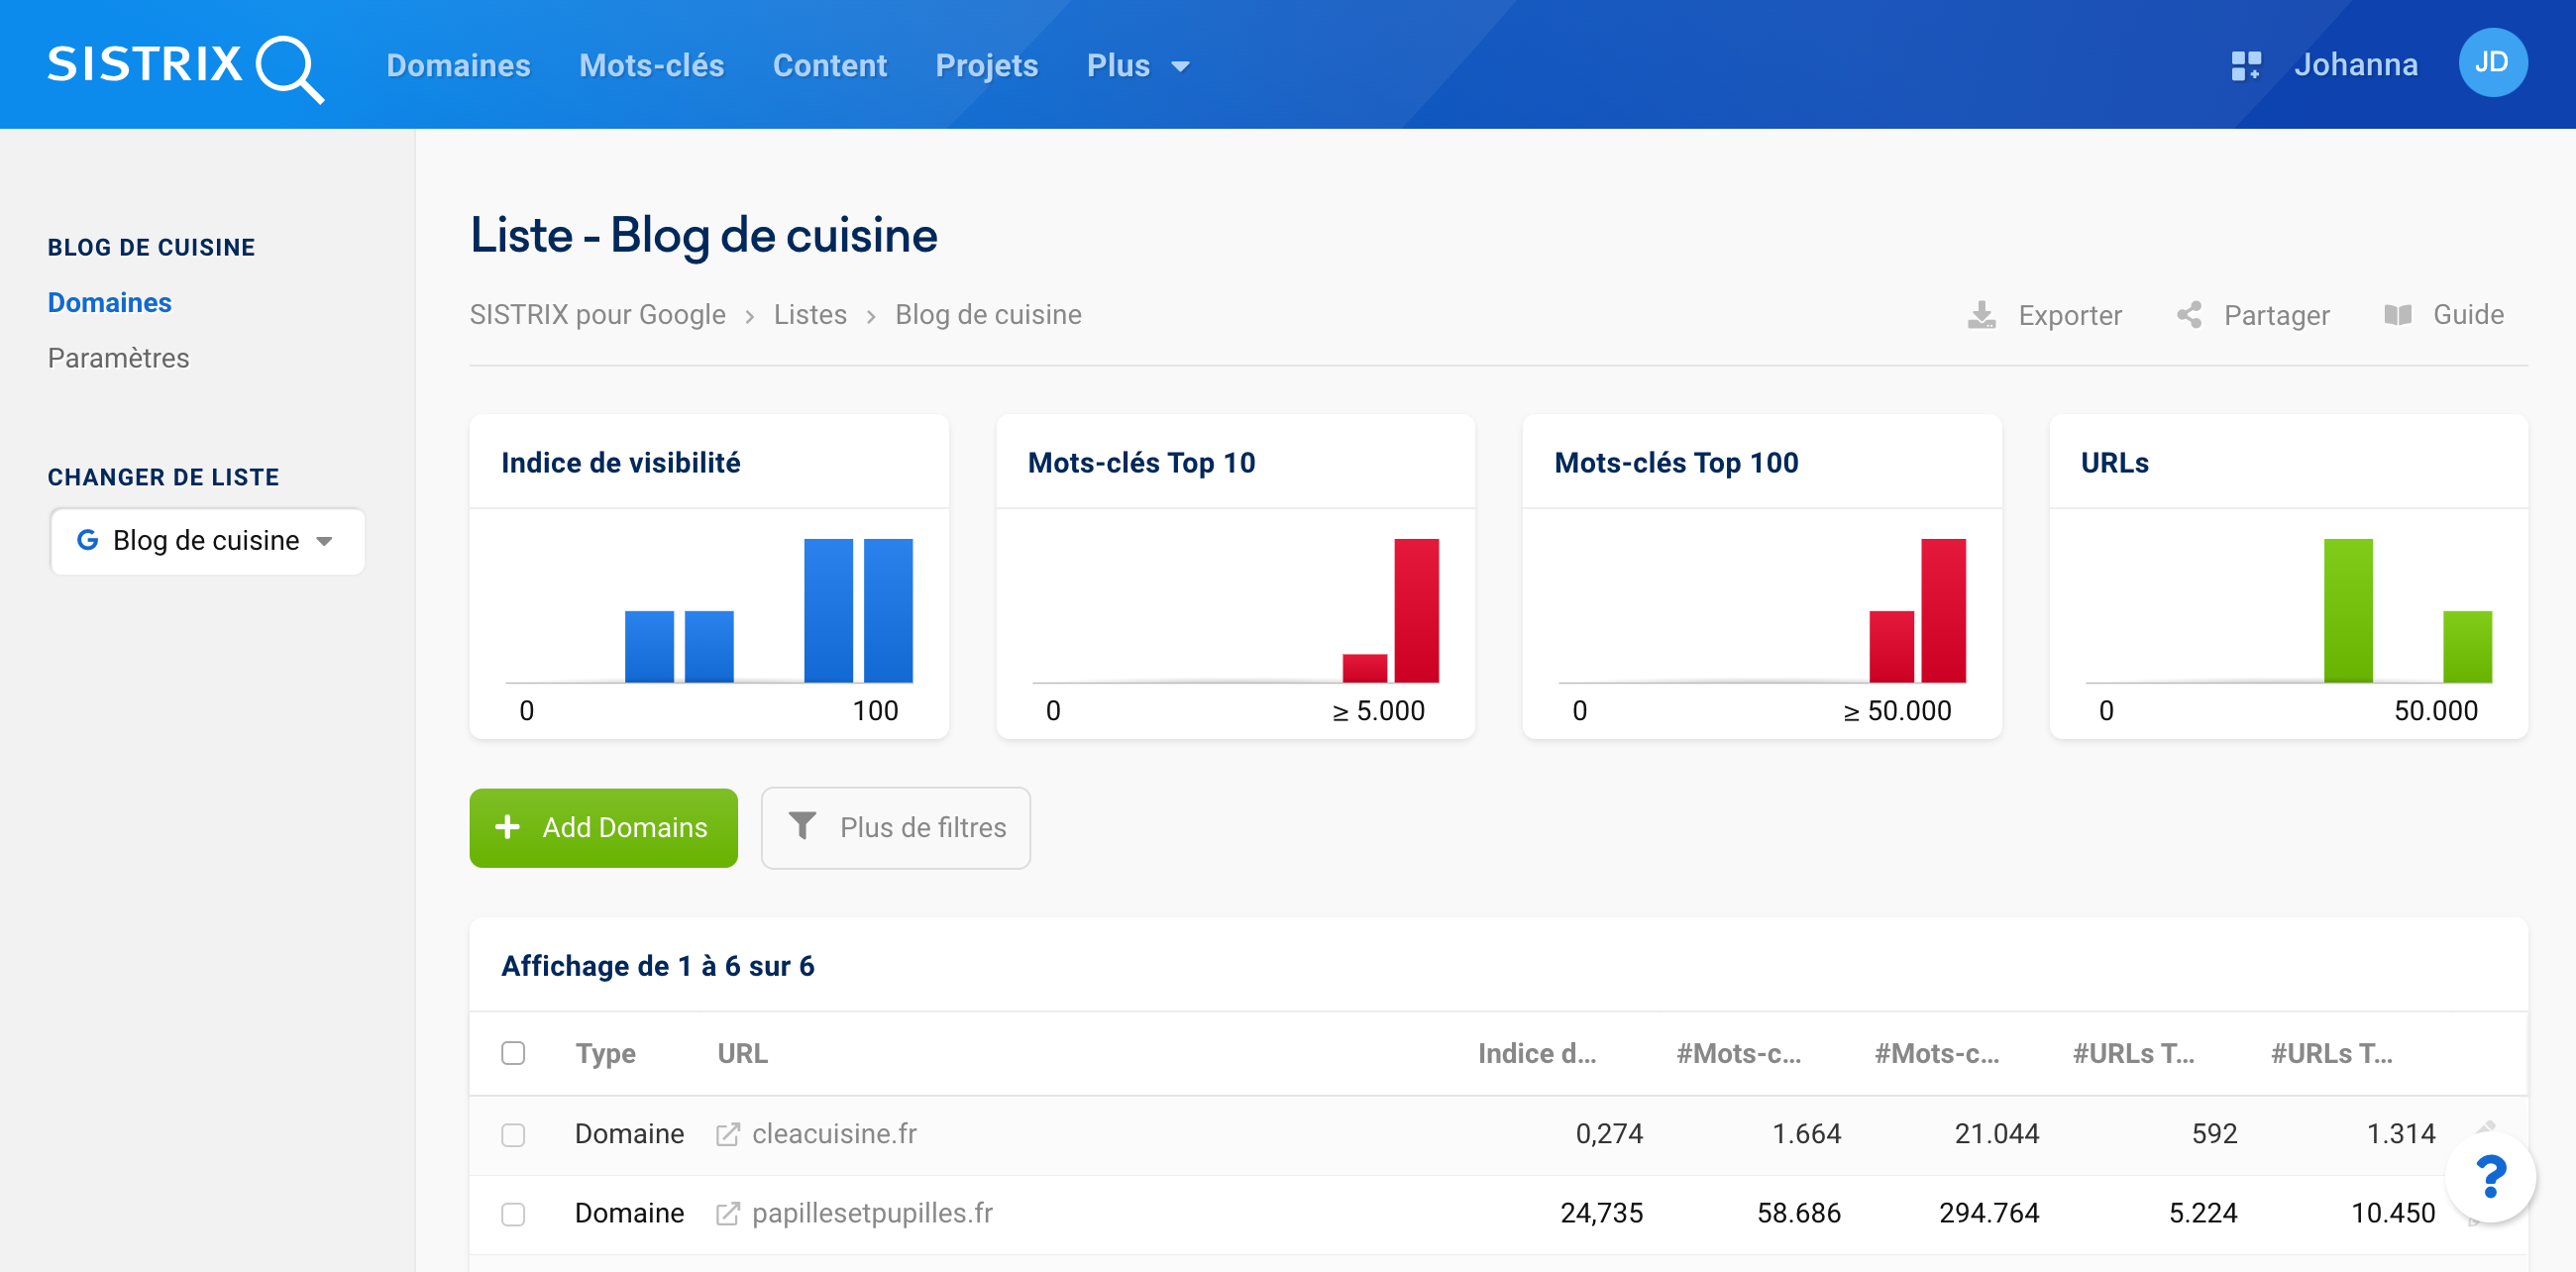Click the Guide book icon
Image resolution: width=2576 pixels, height=1272 pixels.
pyautogui.click(x=2398, y=315)
